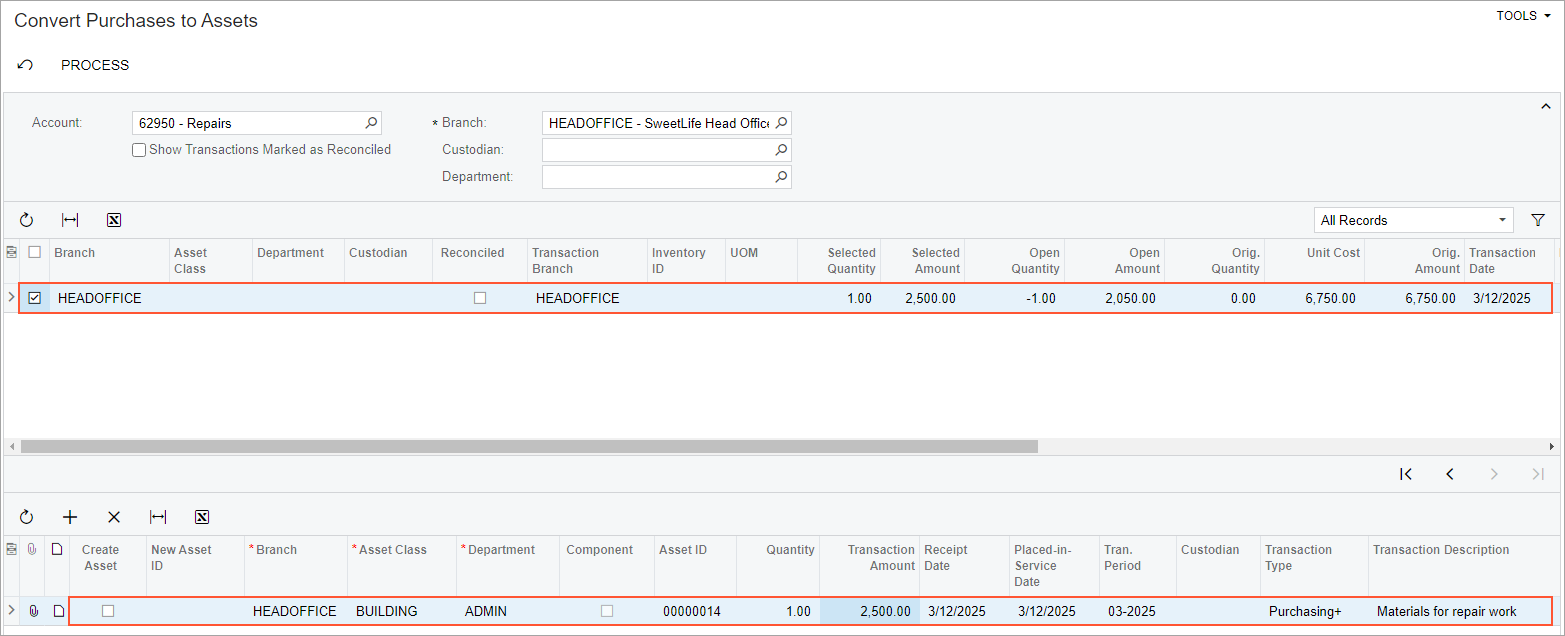1565x636 pixels.
Task: Fit columns in the upper transactions grid
Action: (70, 220)
